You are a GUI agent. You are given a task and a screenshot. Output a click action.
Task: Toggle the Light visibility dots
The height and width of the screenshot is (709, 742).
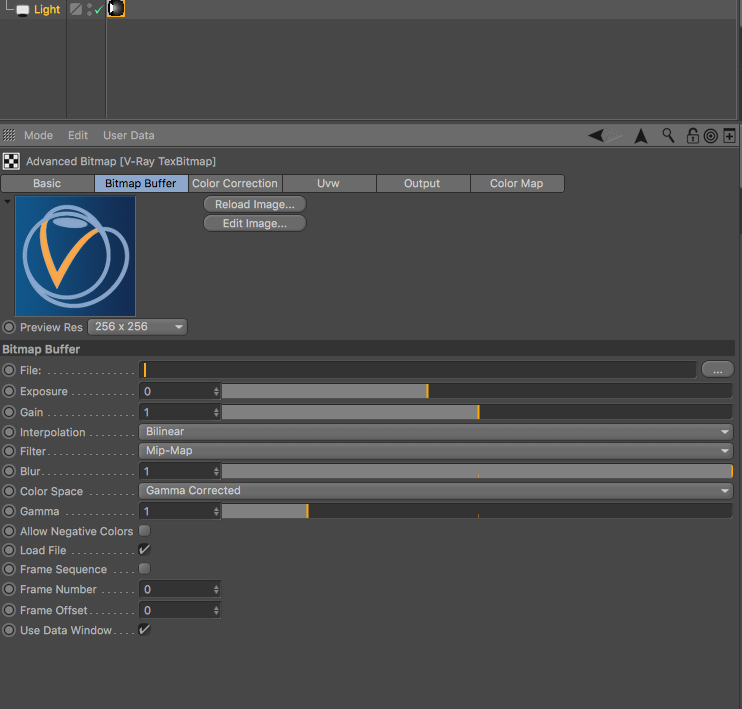[89, 9]
